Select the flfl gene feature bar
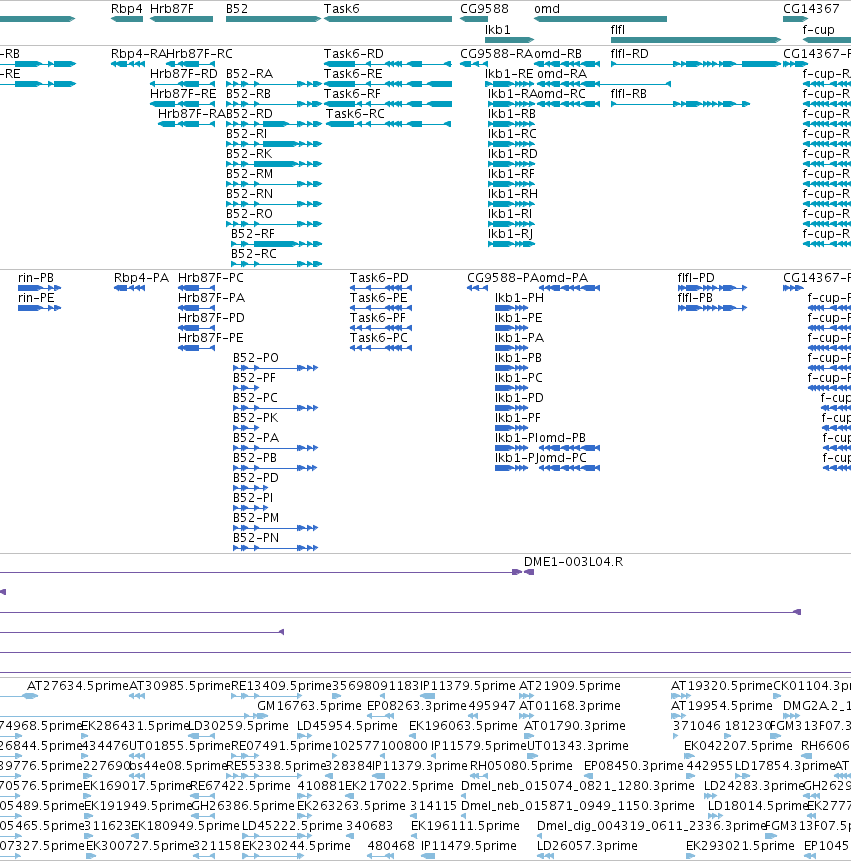 tap(696, 40)
